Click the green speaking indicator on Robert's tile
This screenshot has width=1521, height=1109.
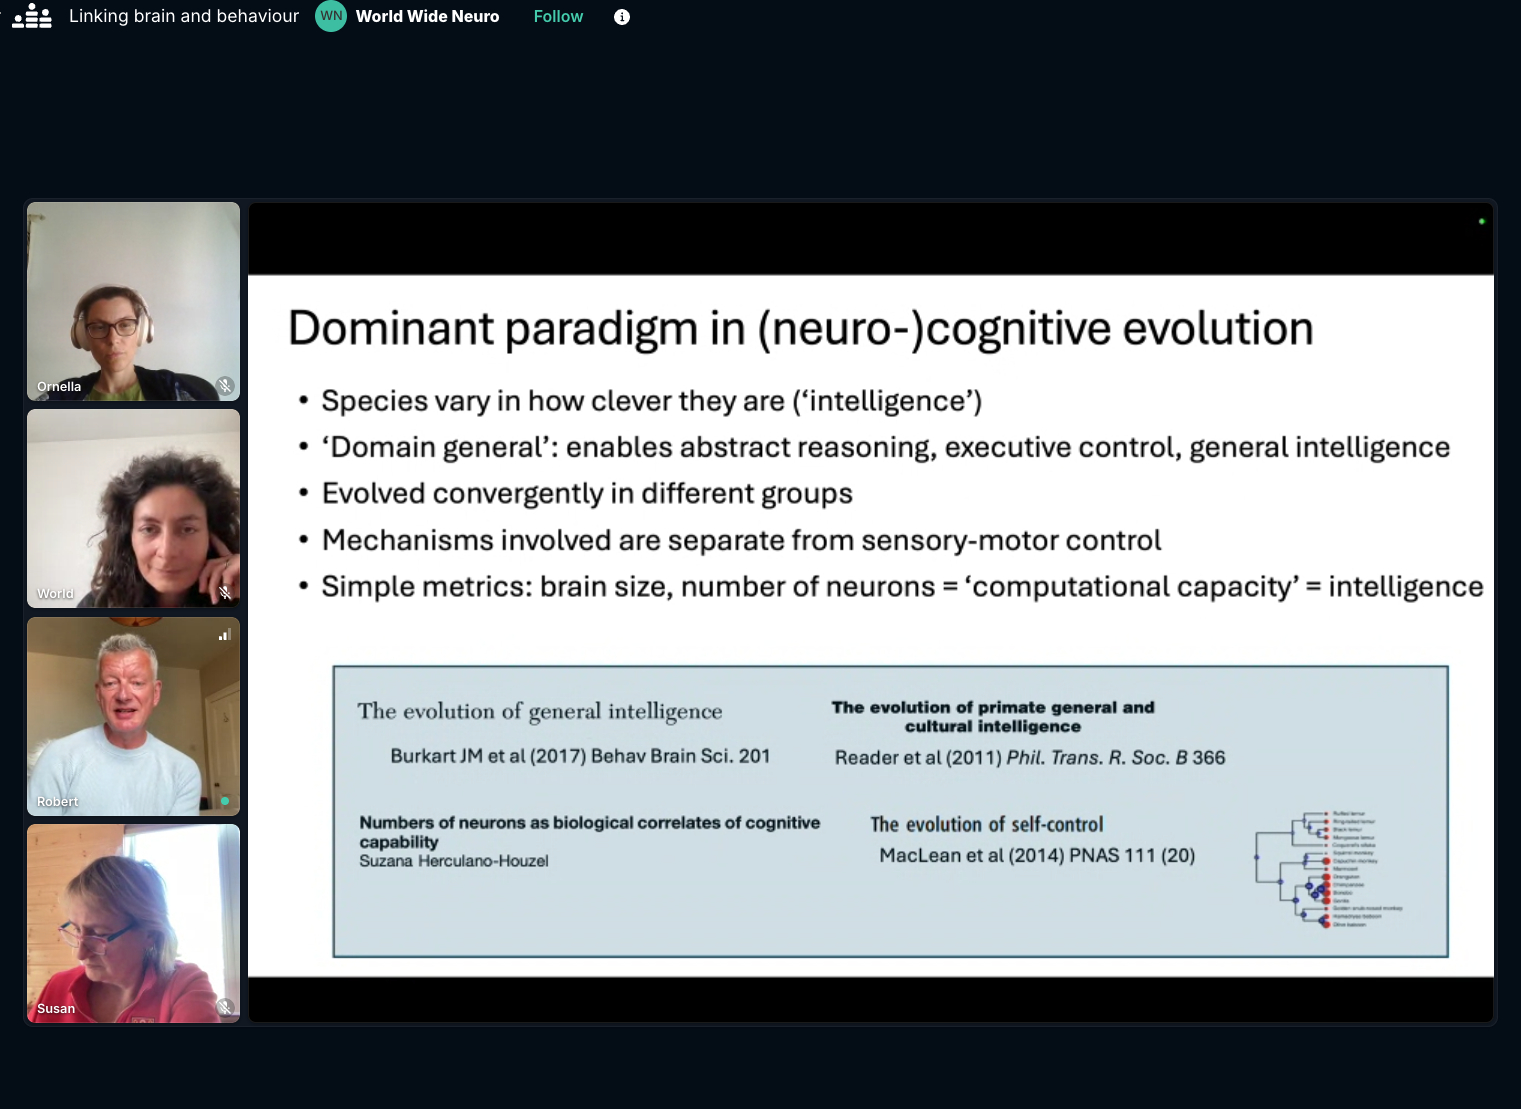tap(225, 801)
